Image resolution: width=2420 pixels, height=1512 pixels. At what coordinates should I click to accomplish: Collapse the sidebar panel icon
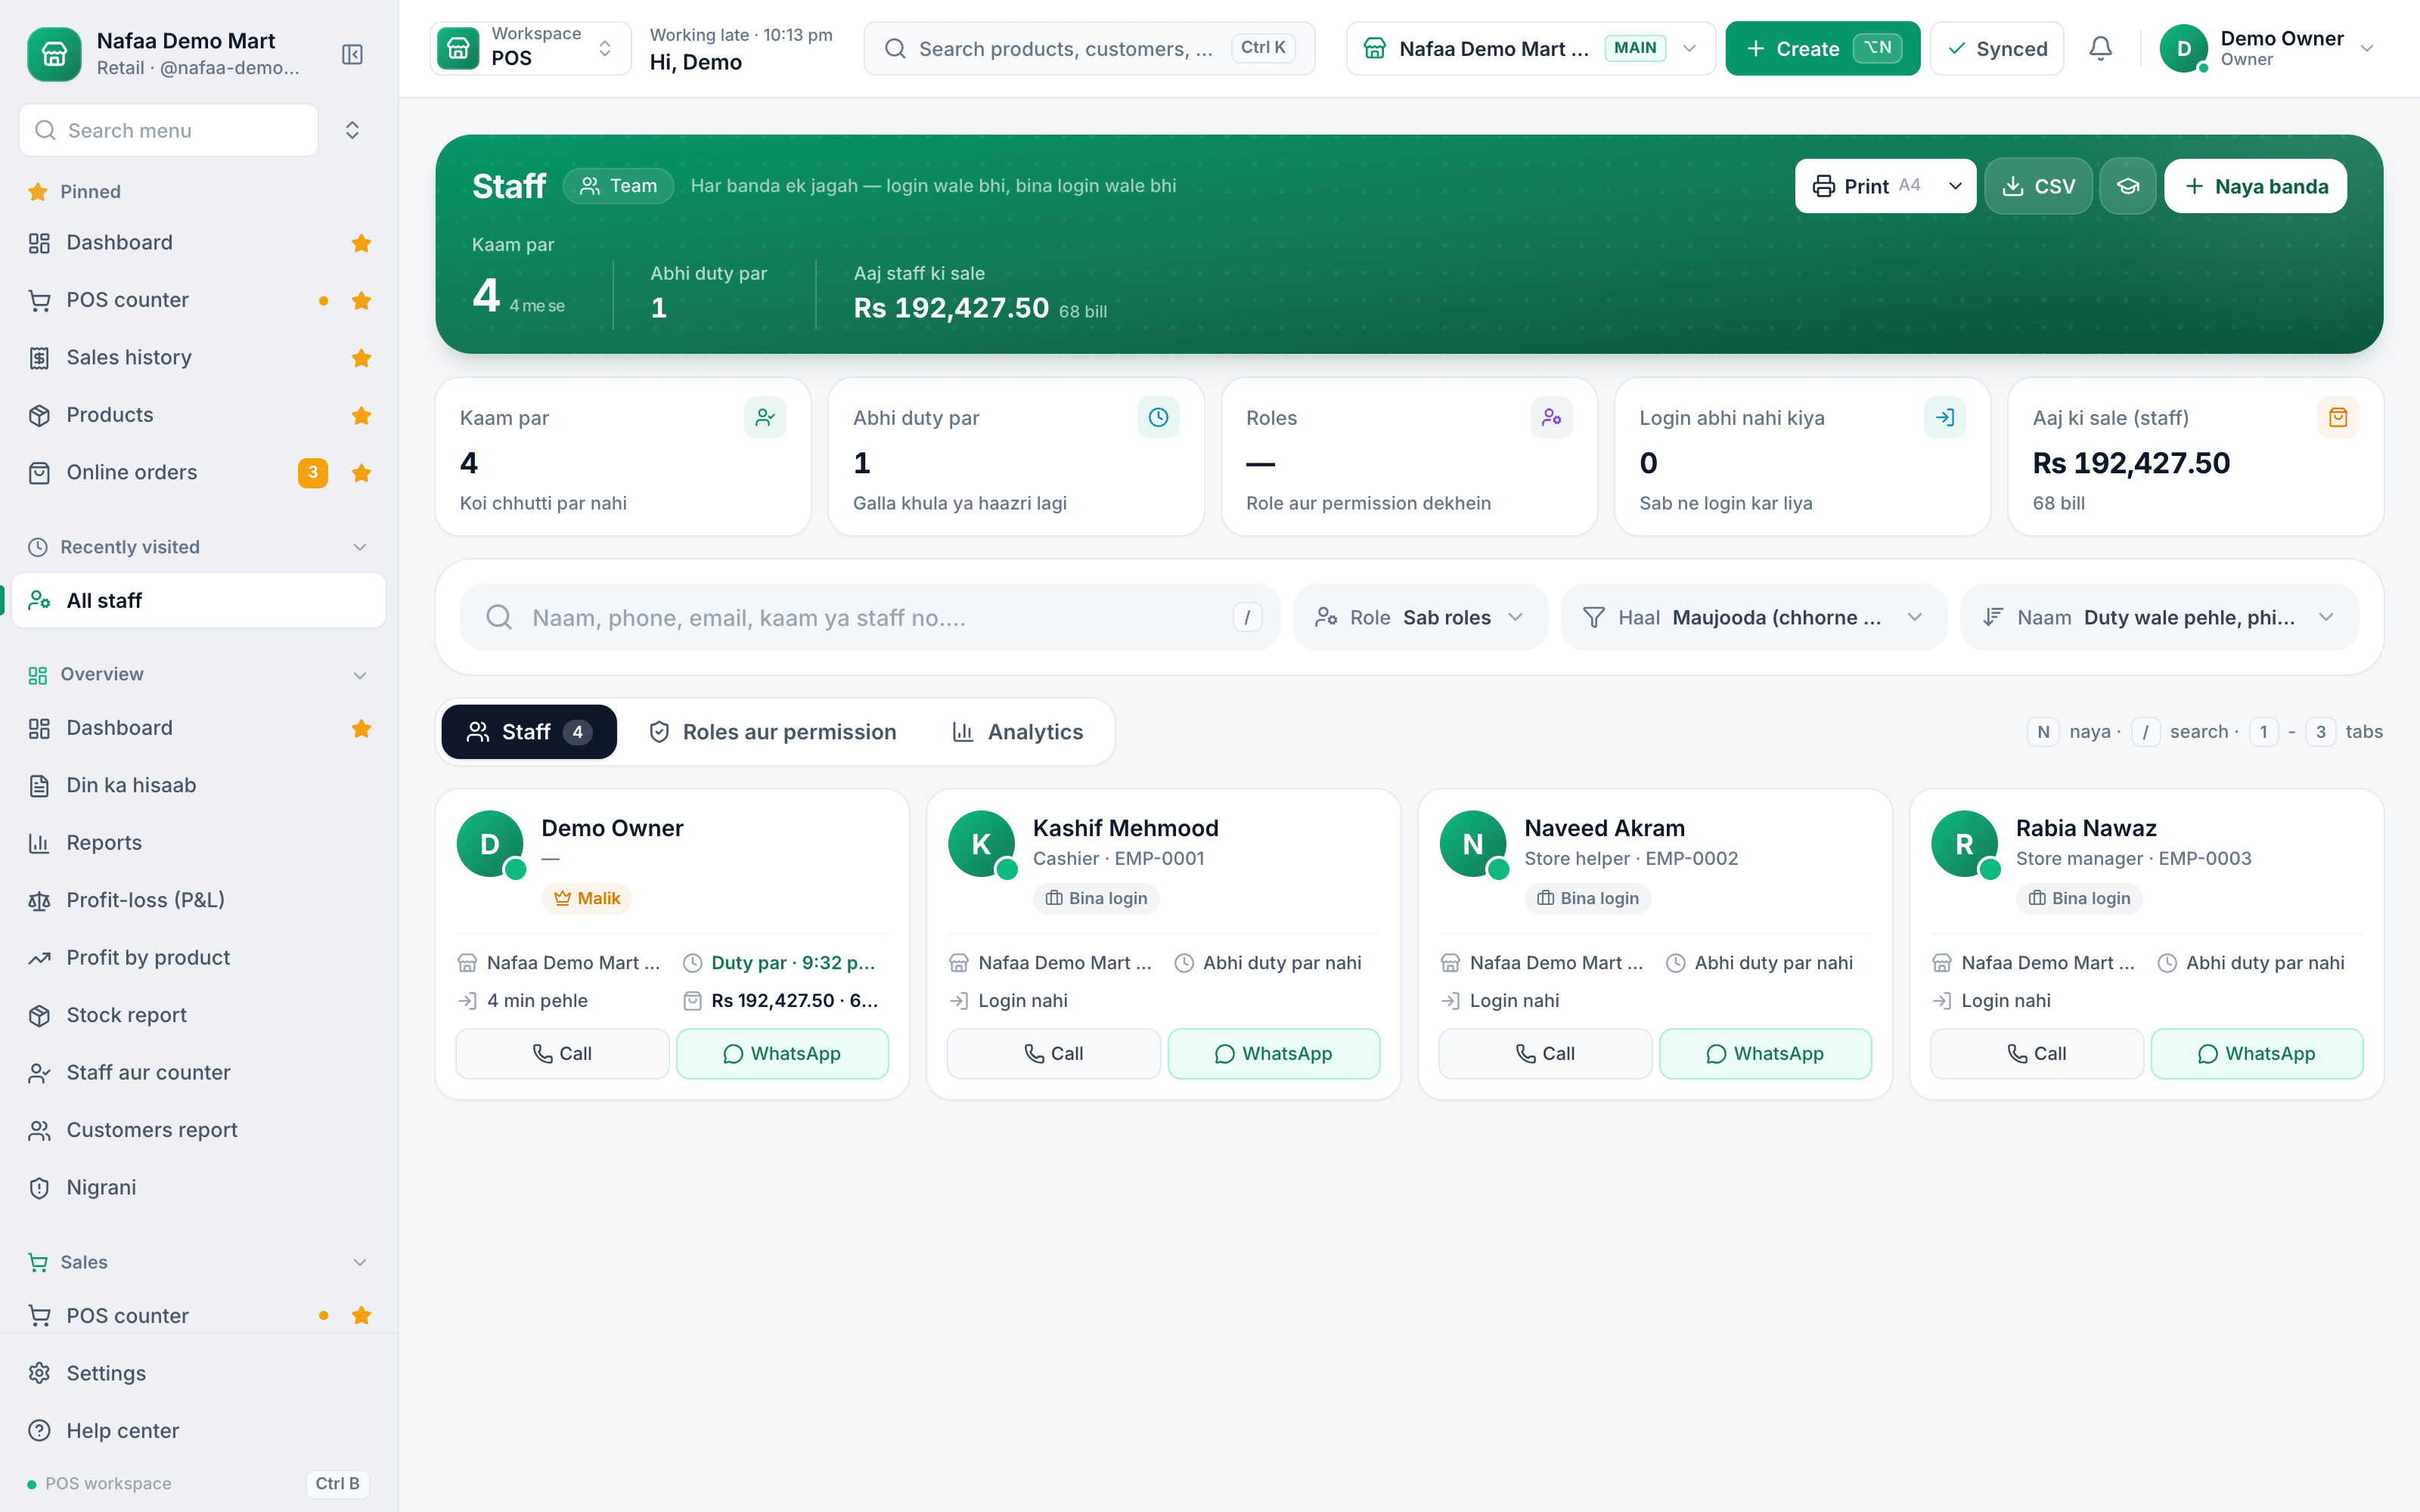pos(352,54)
